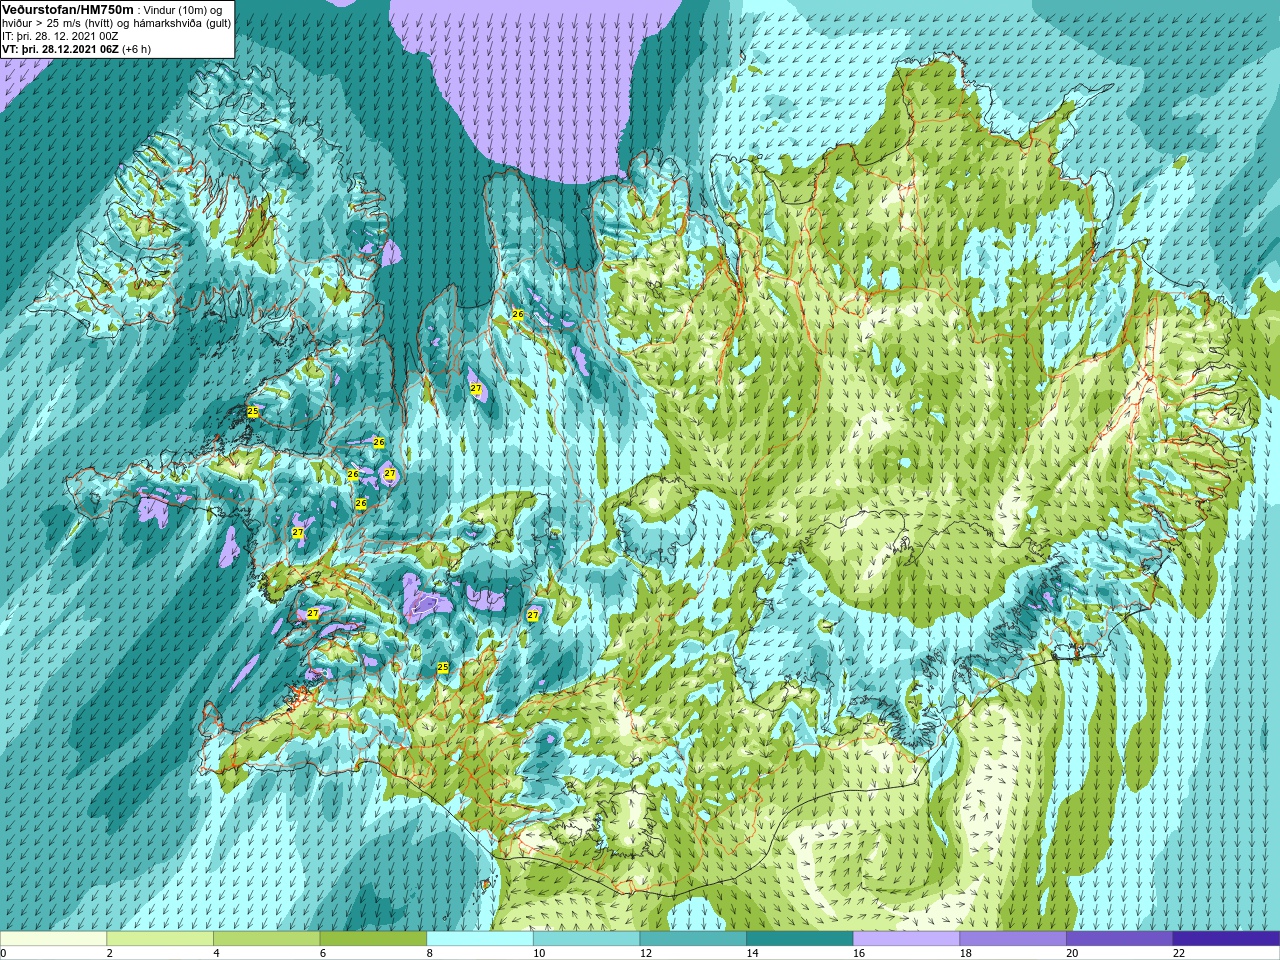The height and width of the screenshot is (960, 1280).
Task: Click the '16' tick label on the legend
Action: [x=858, y=953]
